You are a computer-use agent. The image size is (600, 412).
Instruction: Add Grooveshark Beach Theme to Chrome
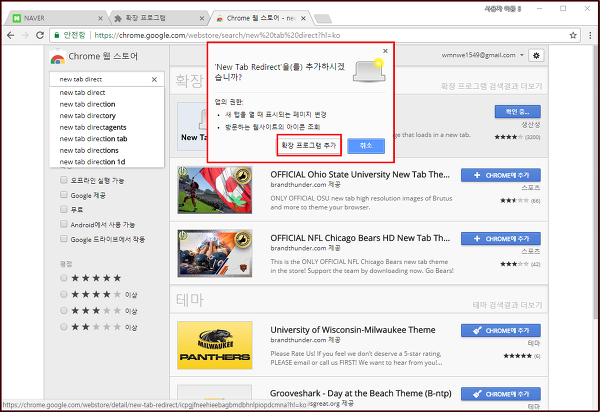pos(501,394)
